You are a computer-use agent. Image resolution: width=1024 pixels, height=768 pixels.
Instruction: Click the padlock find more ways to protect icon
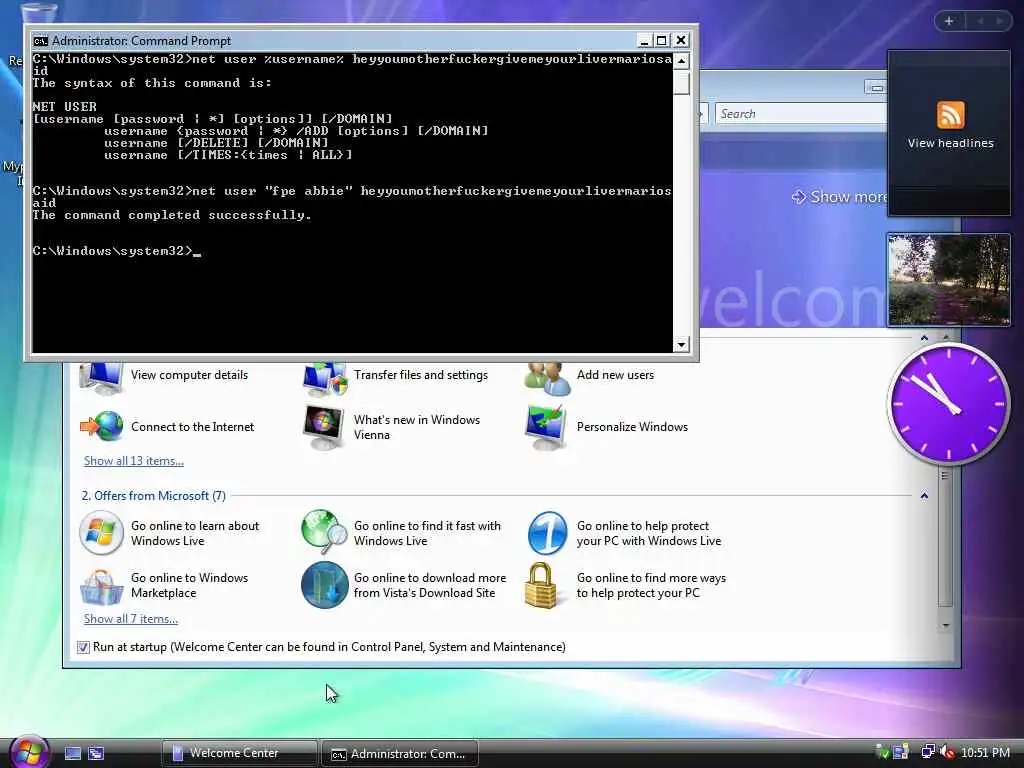541,586
